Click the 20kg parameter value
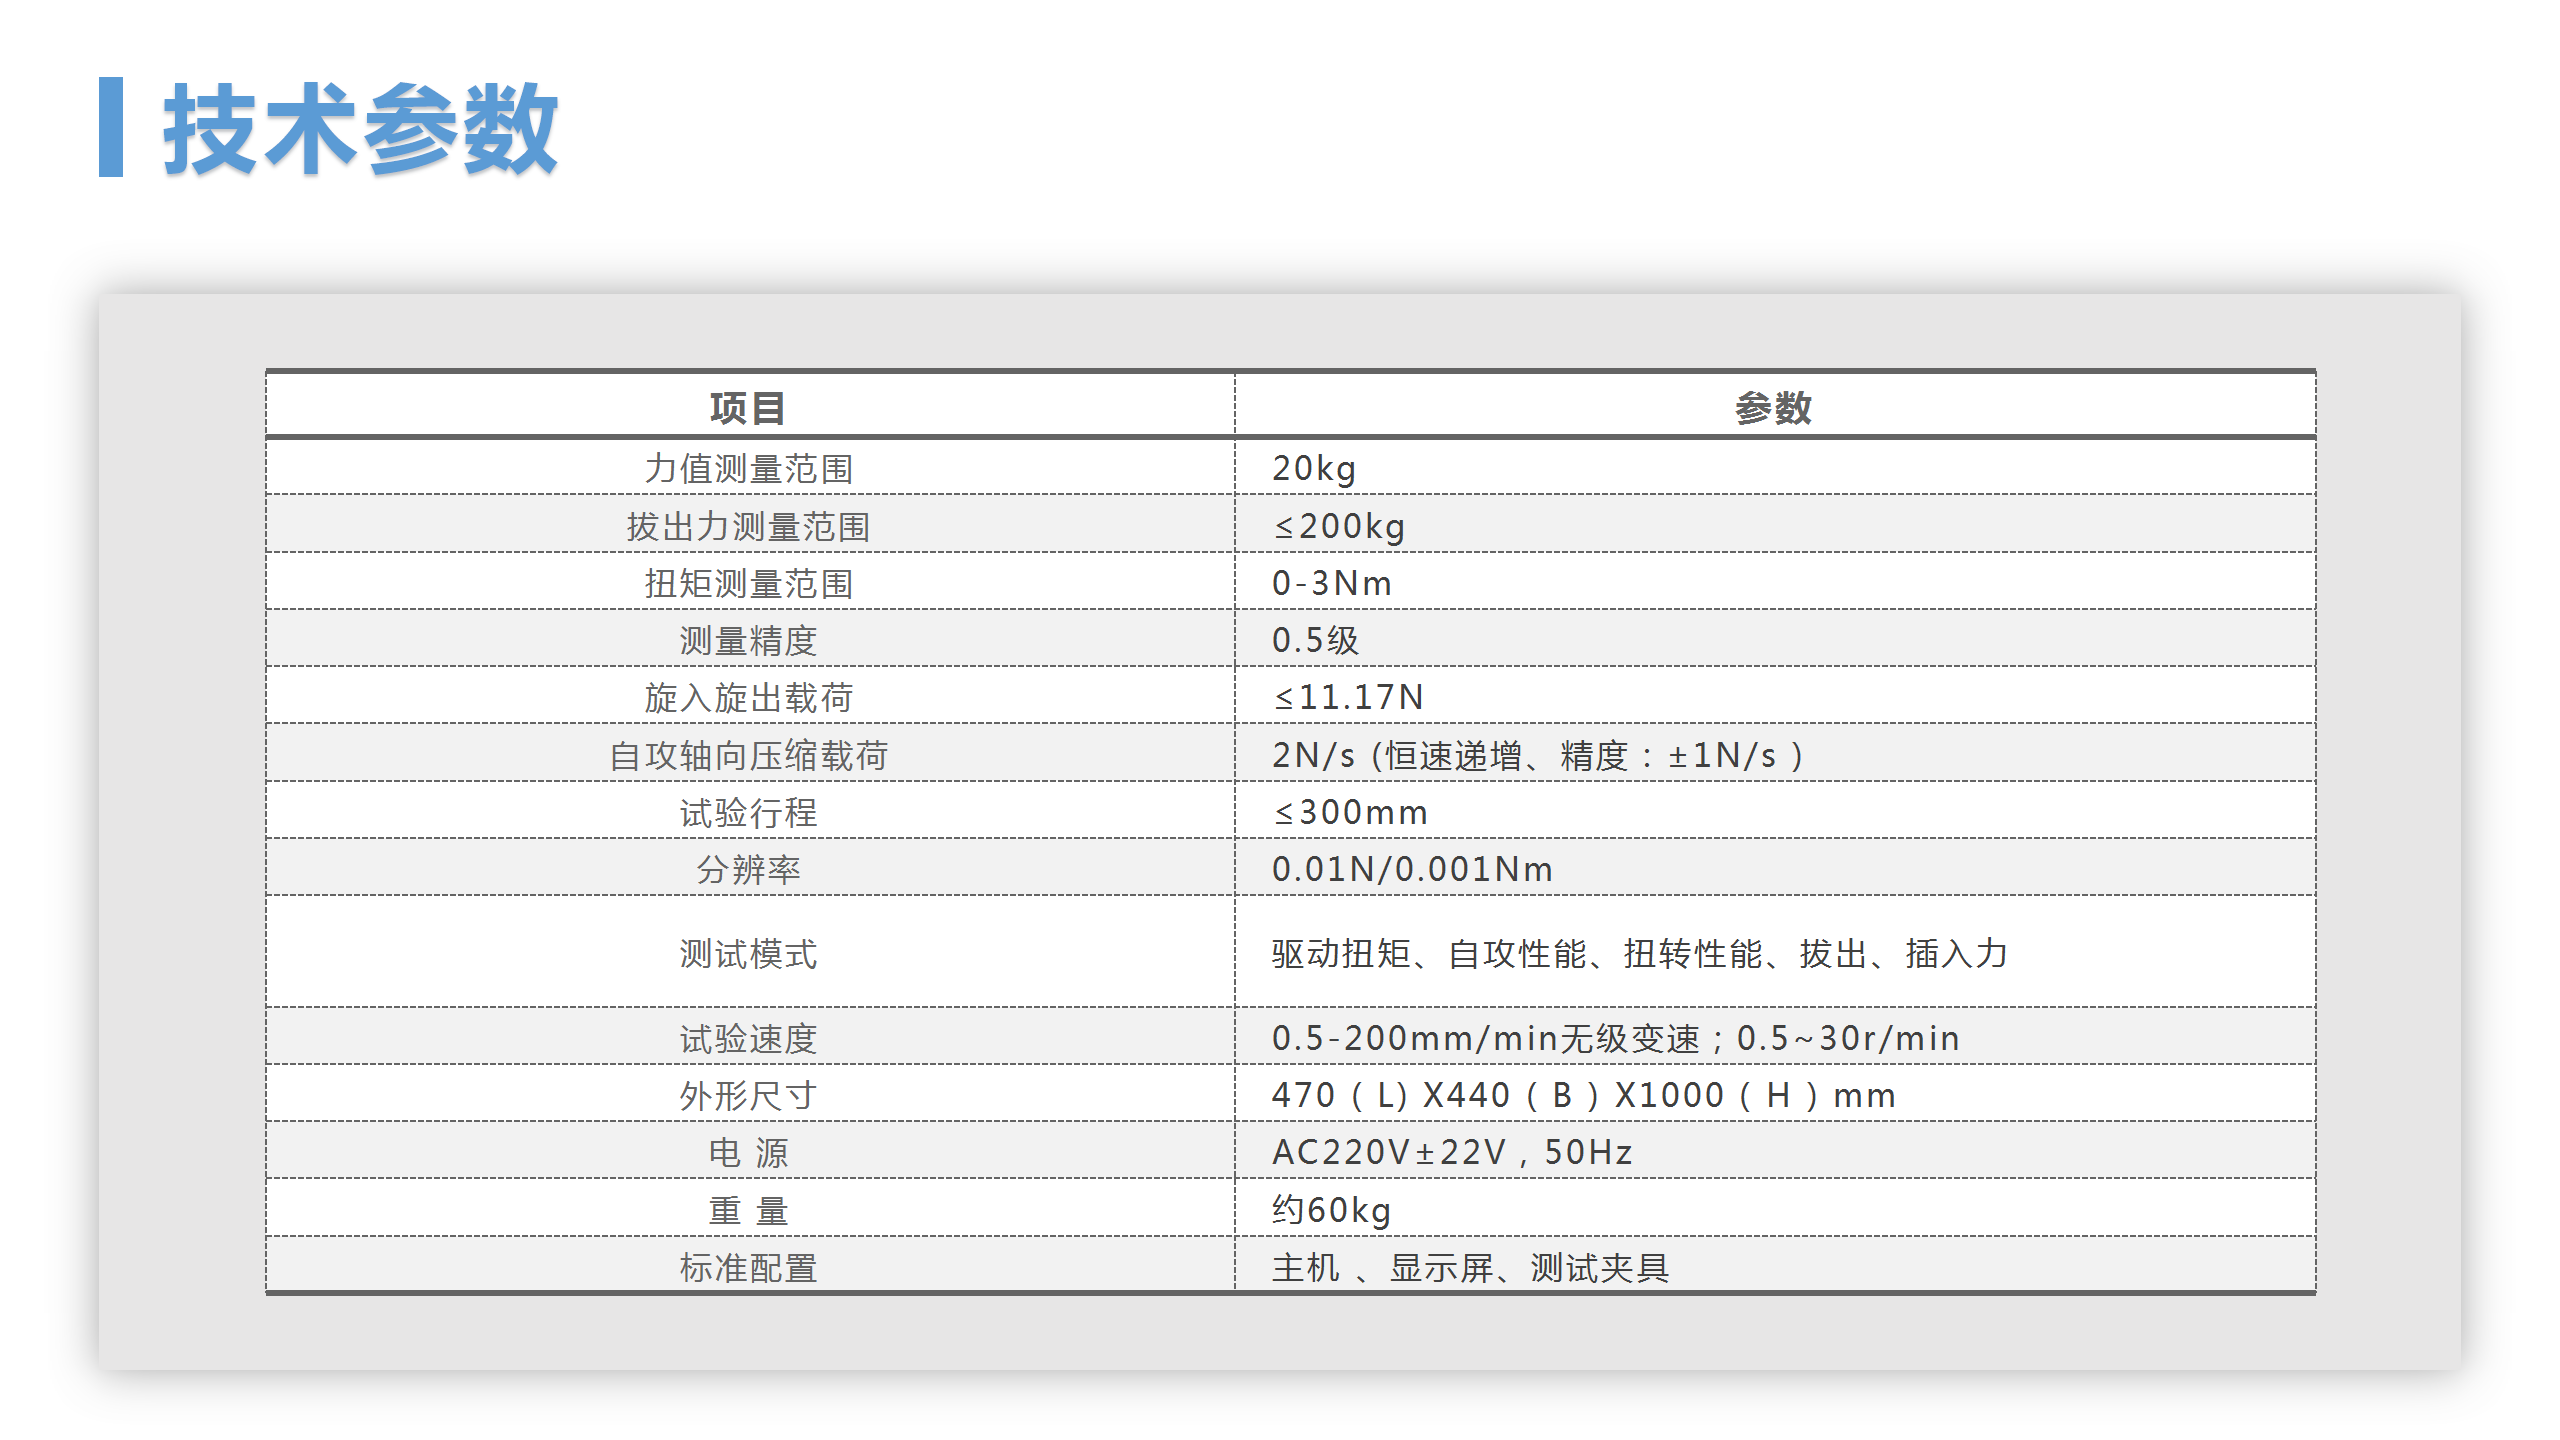This screenshot has height=1440, width=2560. coord(1314,468)
